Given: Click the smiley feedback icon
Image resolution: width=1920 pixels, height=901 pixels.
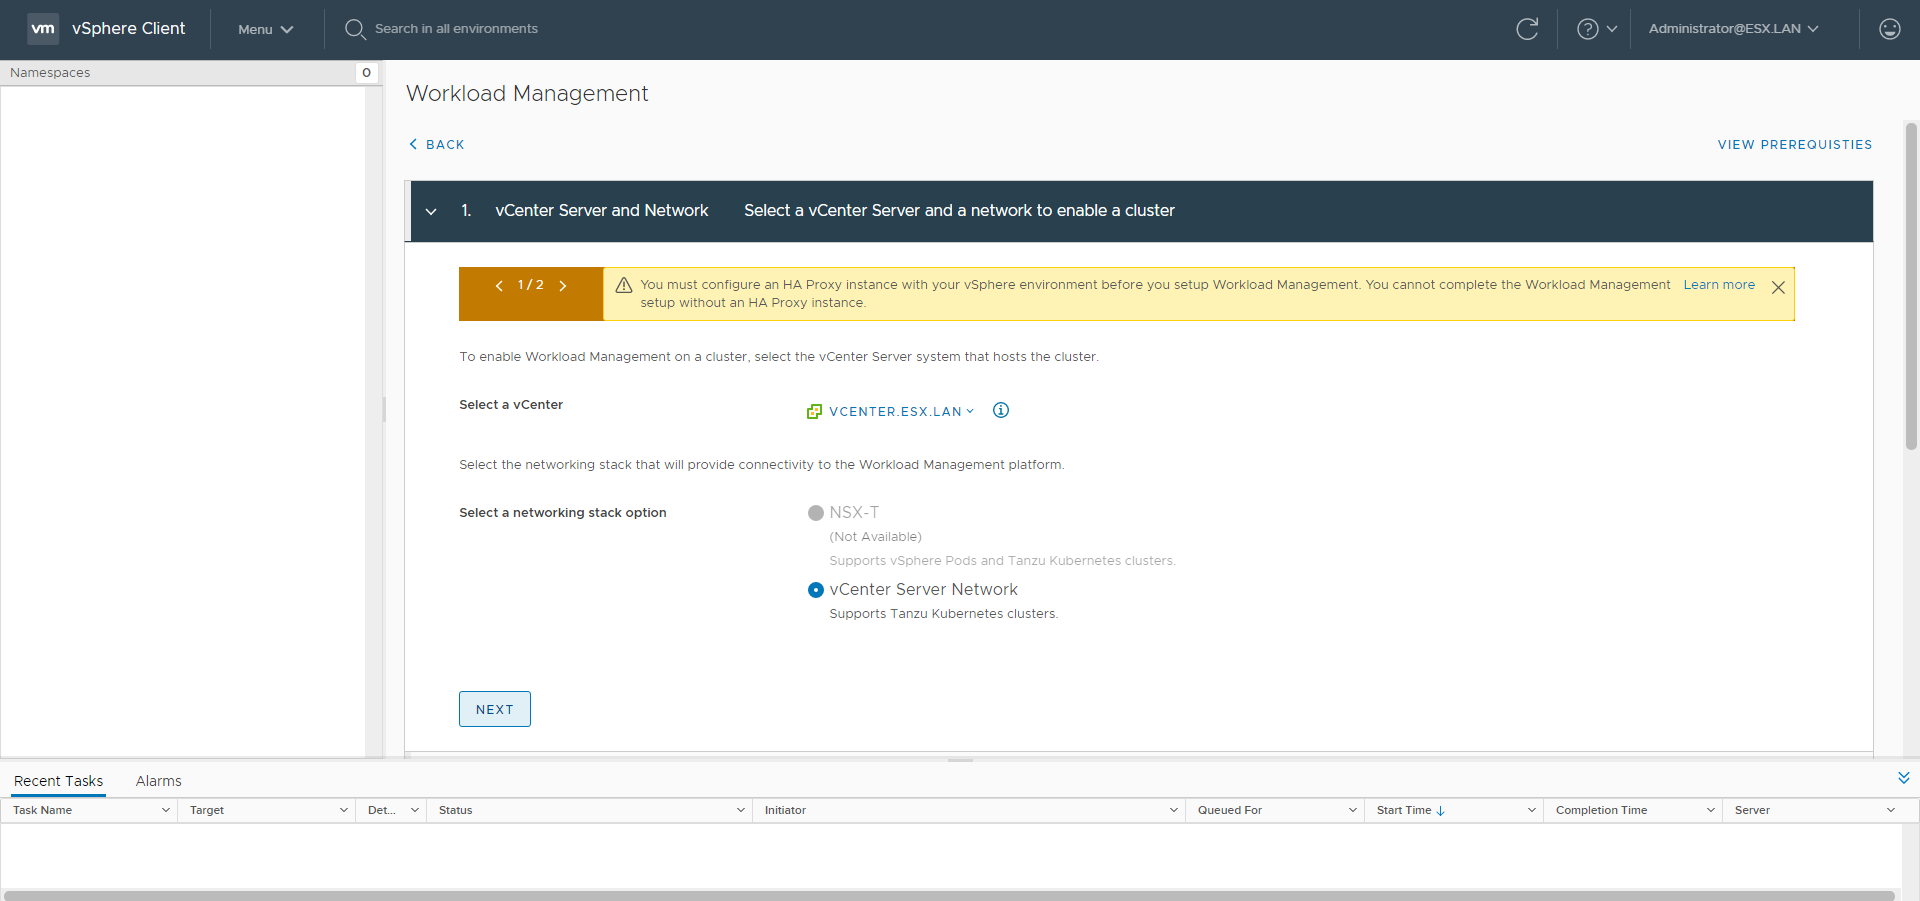Looking at the screenshot, I should (x=1889, y=29).
